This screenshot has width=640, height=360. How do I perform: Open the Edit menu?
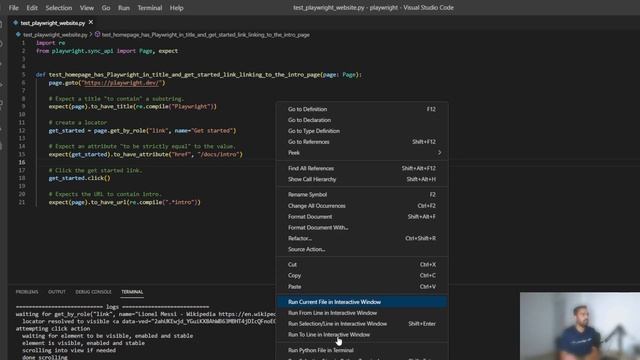pyautogui.click(x=32, y=8)
